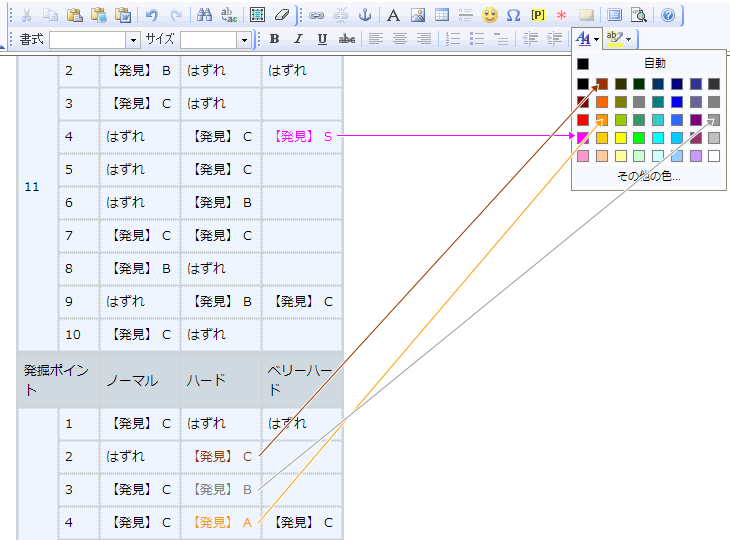This screenshot has height=540, width=730.
Task: Click the pink 【発見】 S cell
Action: coord(302,136)
